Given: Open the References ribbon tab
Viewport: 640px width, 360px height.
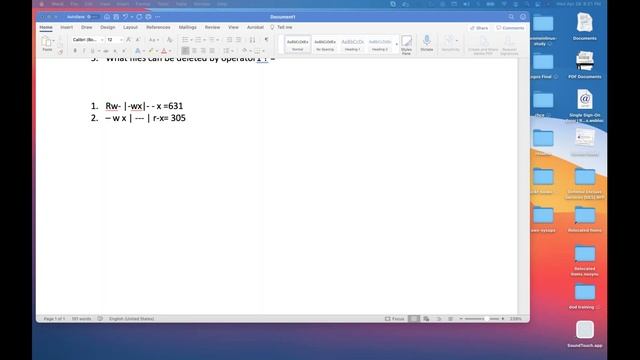Looking at the screenshot, I should (x=158, y=27).
